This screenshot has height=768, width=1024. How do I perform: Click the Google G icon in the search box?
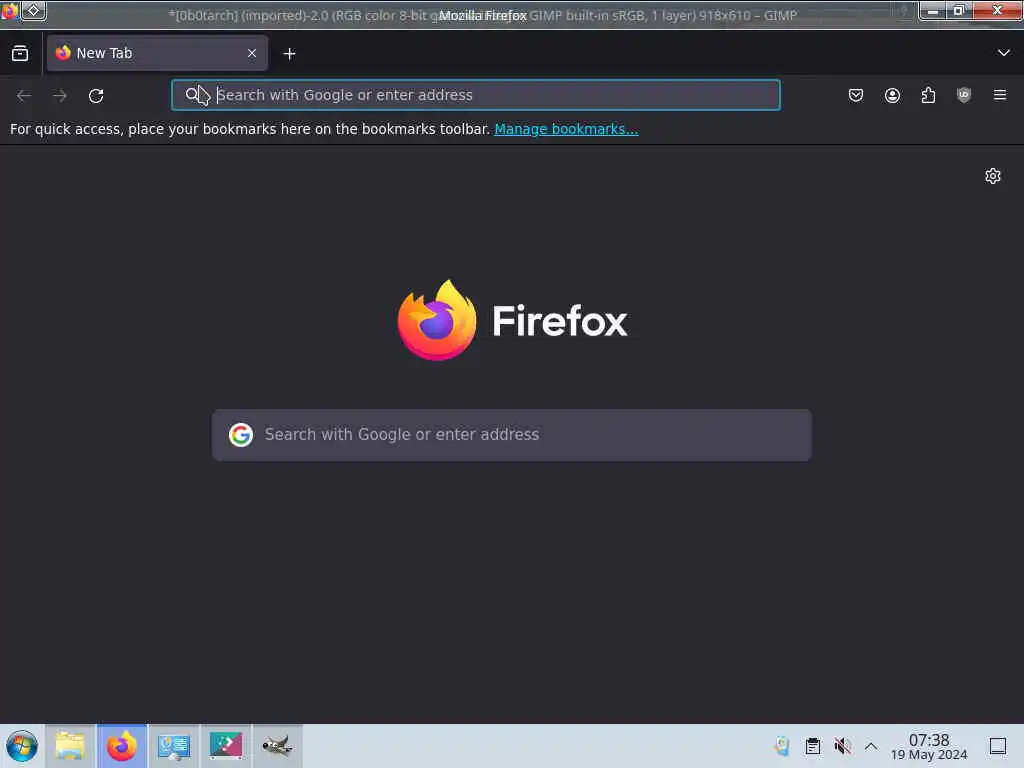[x=241, y=434]
